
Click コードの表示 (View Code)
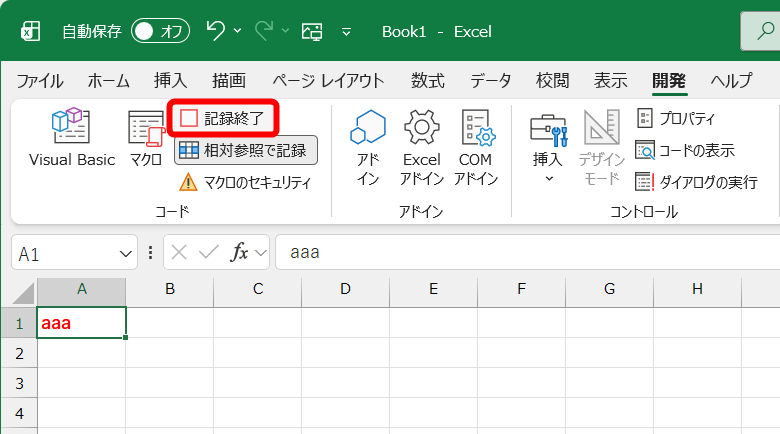pyautogui.click(x=685, y=150)
